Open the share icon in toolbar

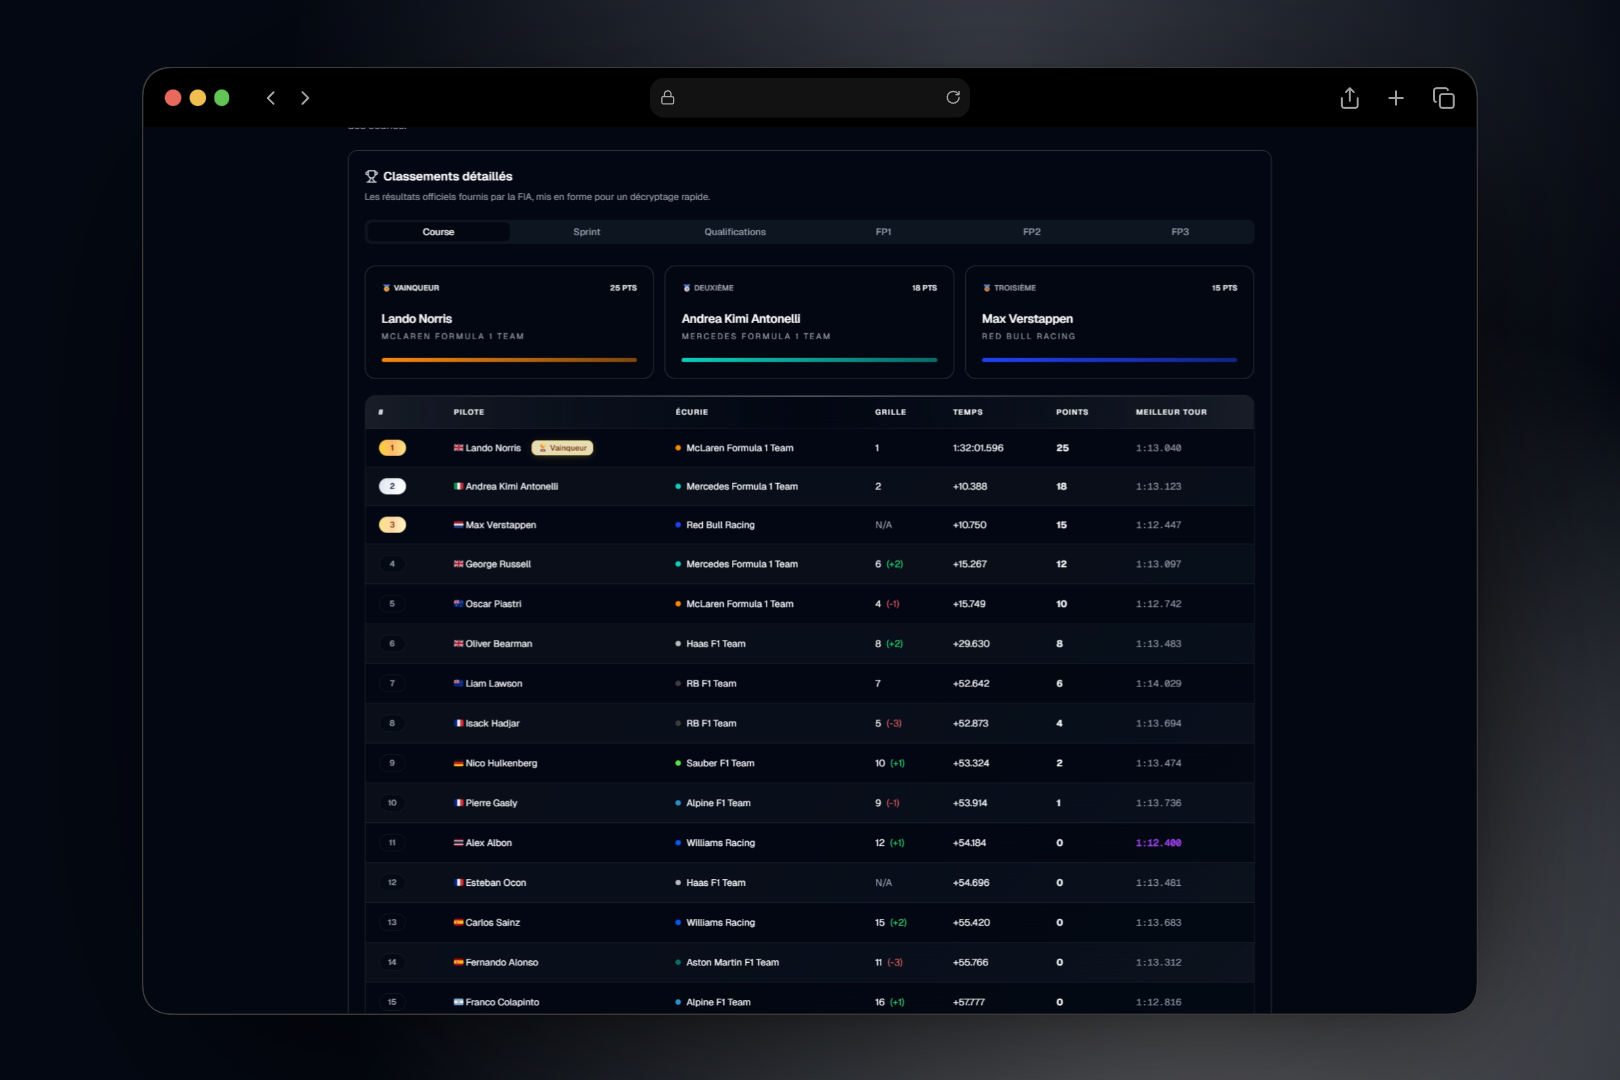(x=1350, y=98)
